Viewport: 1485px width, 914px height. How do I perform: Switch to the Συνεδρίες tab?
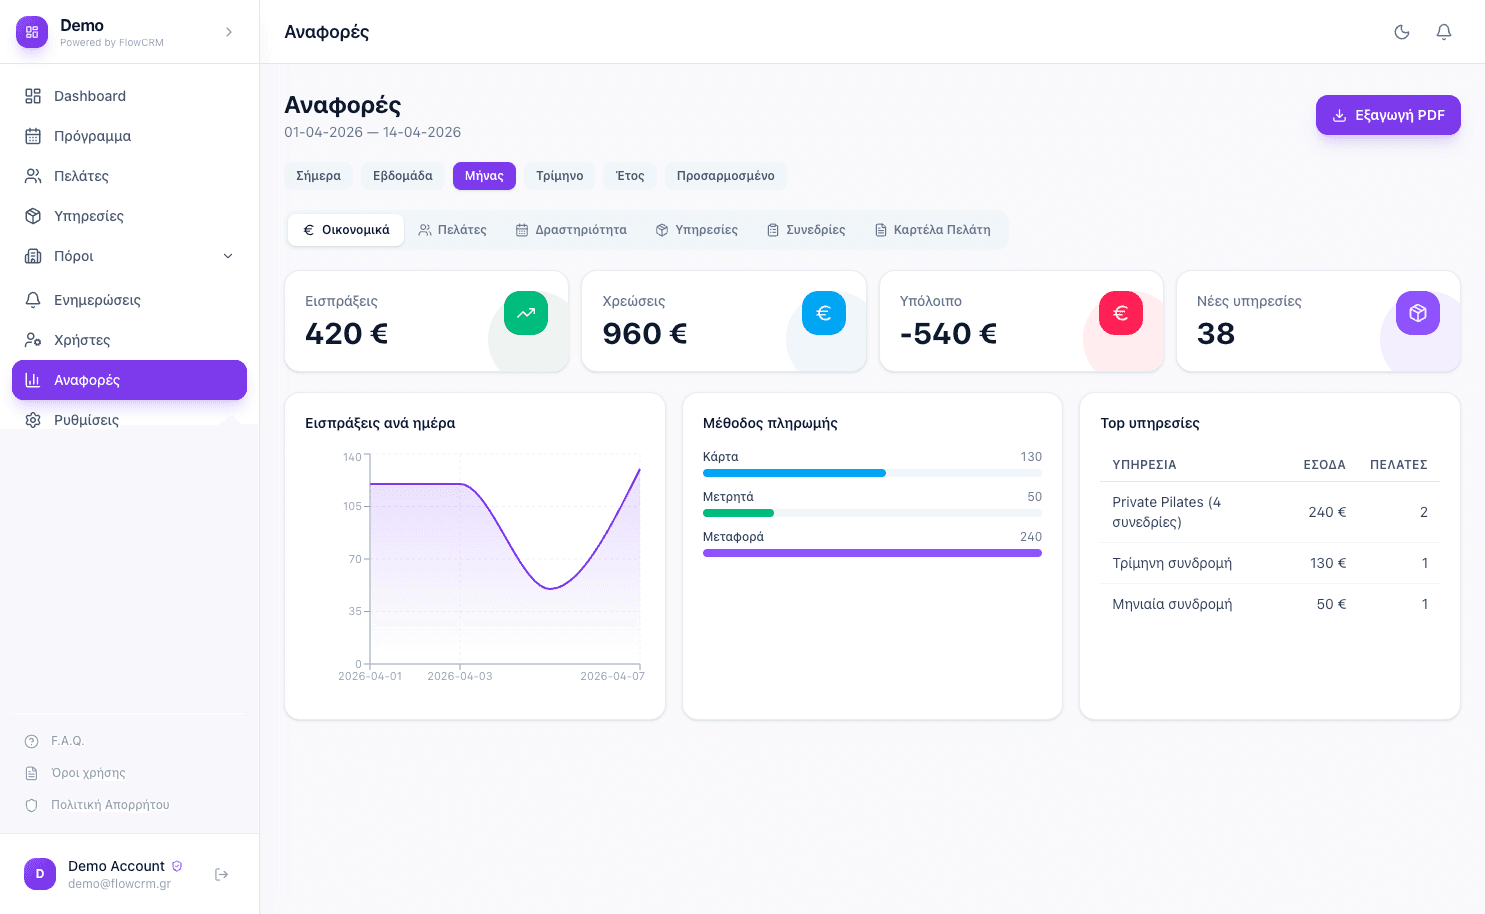(806, 230)
